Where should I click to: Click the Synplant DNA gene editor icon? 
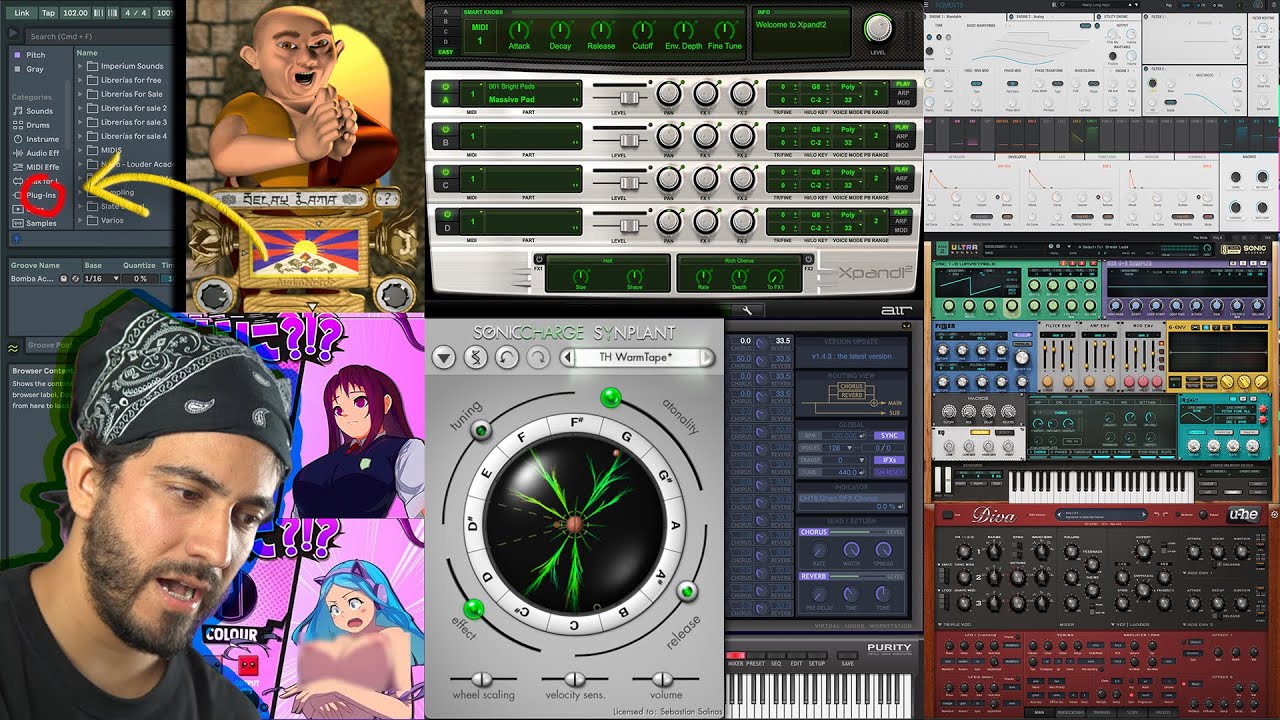475,357
